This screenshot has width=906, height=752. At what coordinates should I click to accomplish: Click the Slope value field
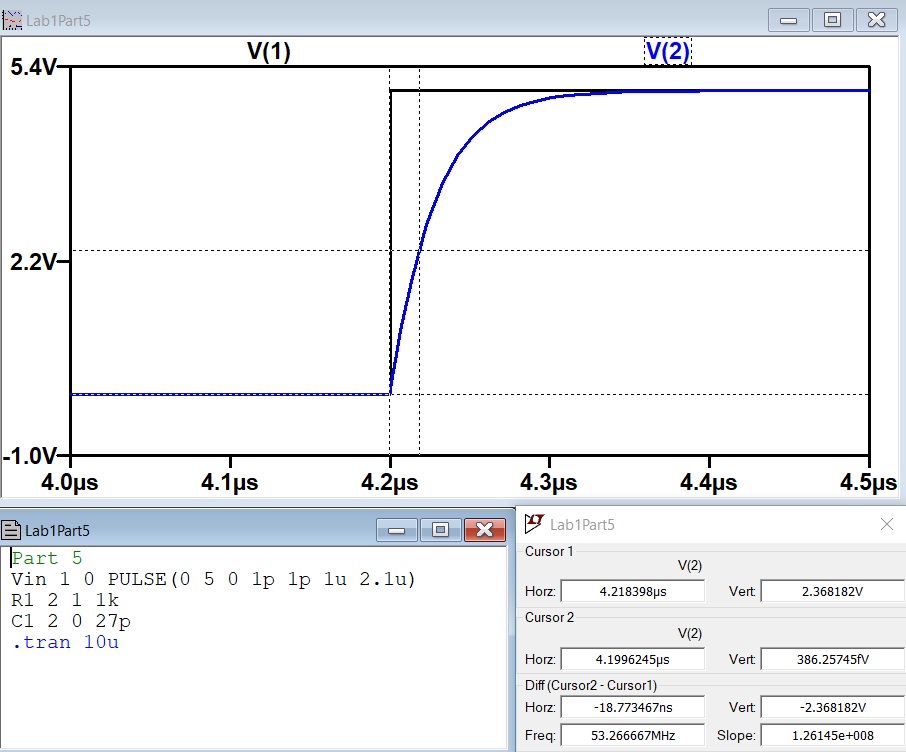coord(832,736)
